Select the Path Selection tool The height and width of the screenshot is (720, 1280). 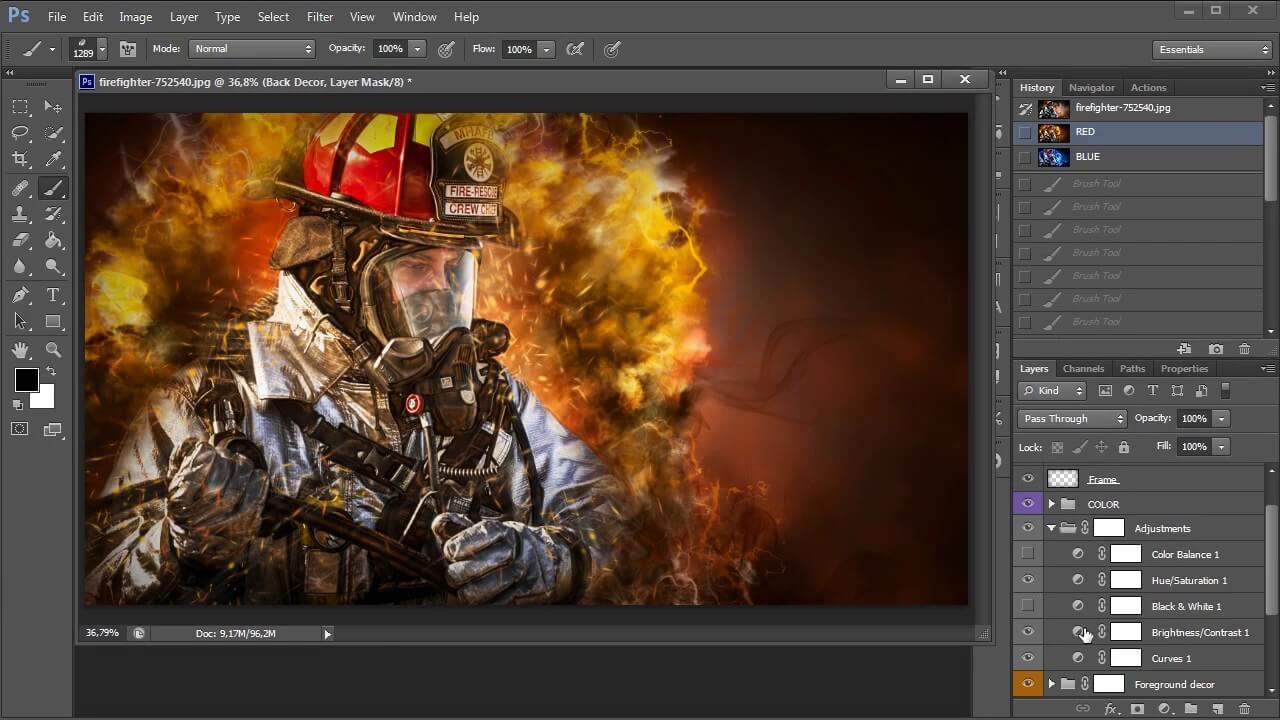coord(20,321)
